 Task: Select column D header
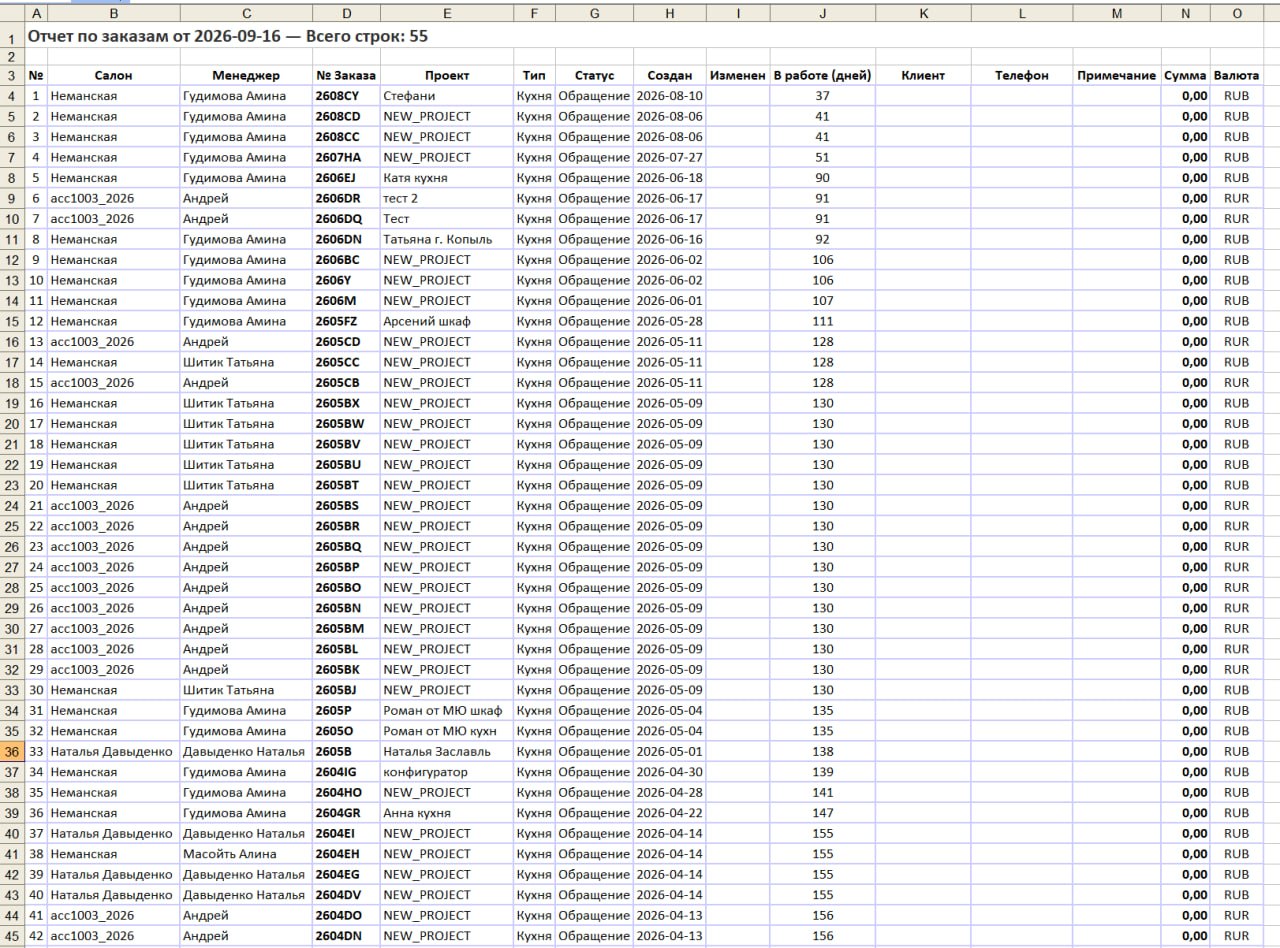point(346,13)
